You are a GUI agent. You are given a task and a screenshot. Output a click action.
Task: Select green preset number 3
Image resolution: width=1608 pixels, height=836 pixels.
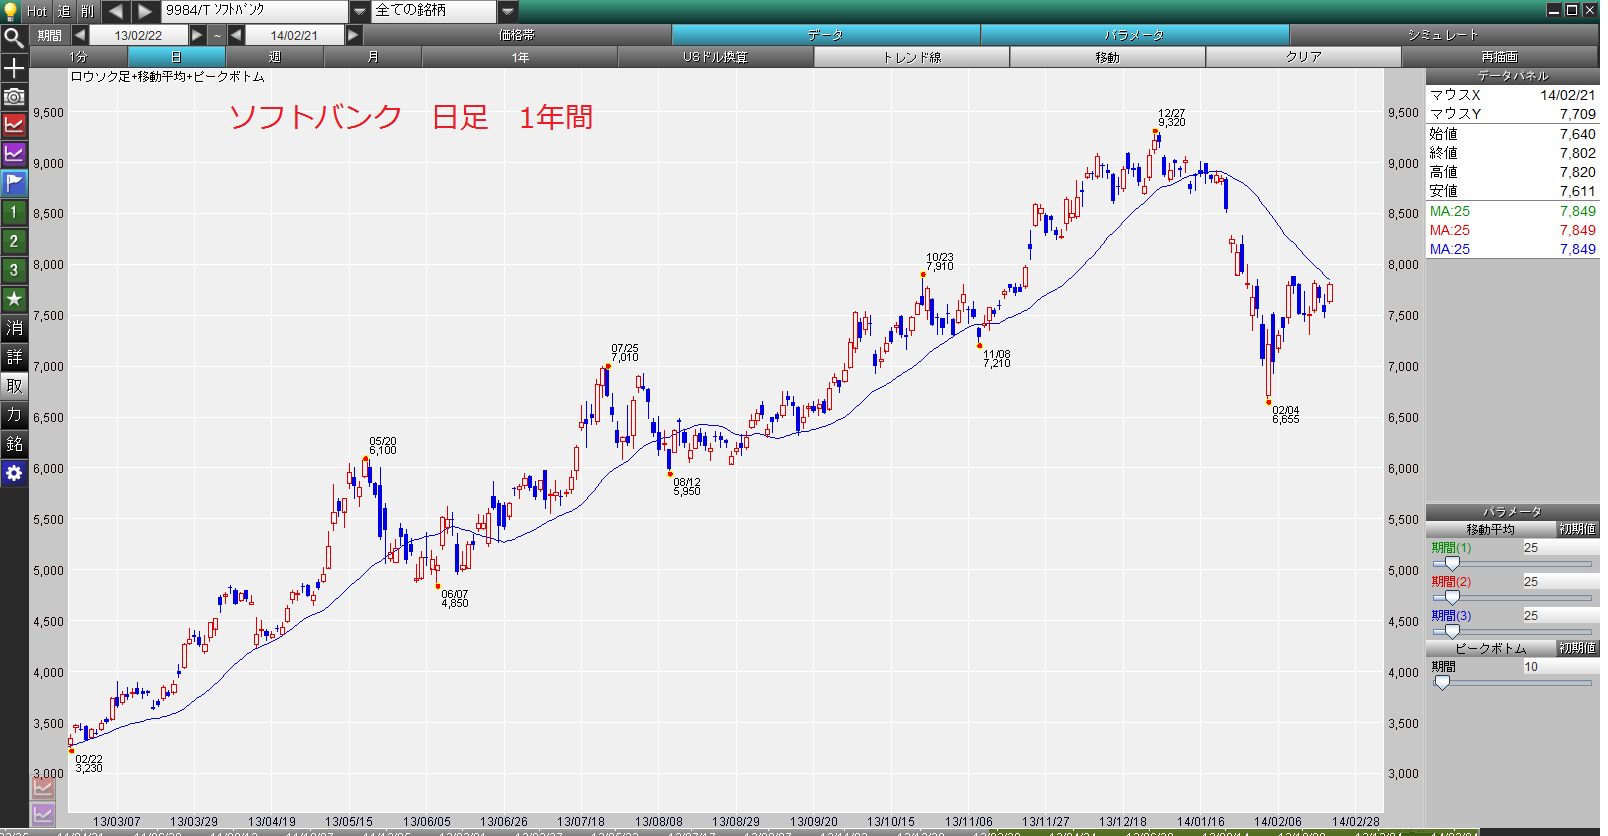14,270
